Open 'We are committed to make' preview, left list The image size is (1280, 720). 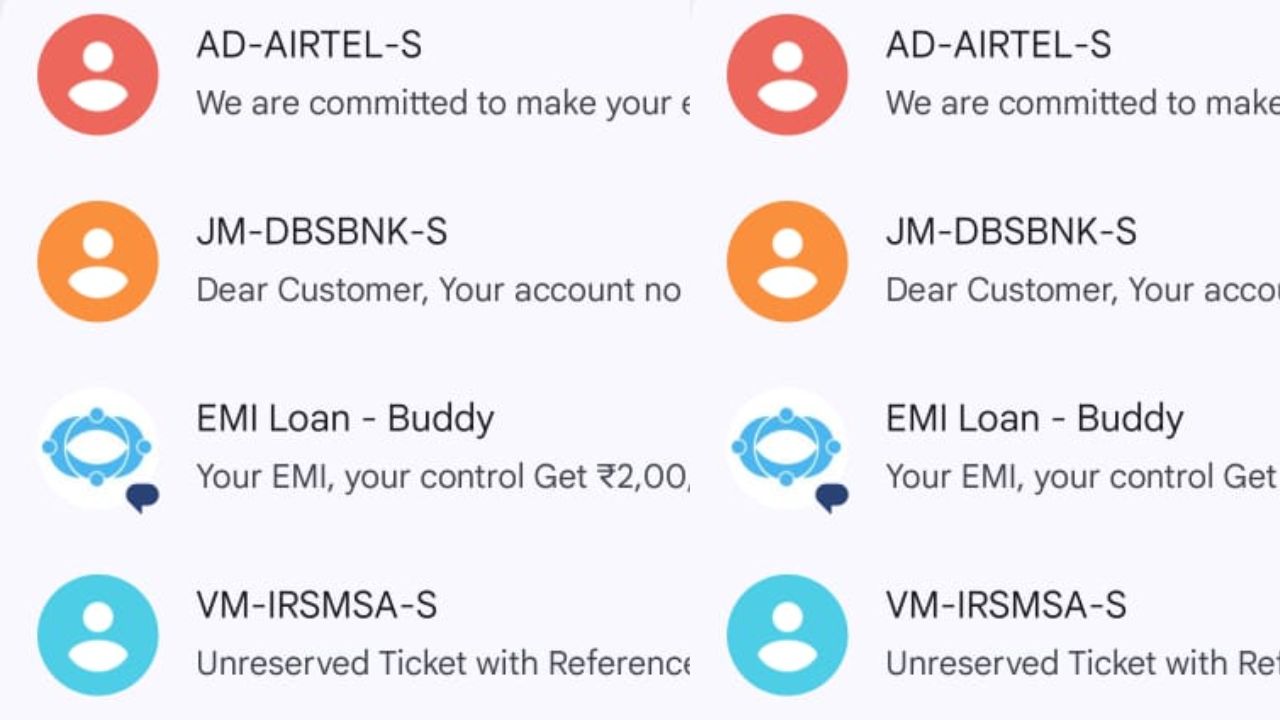tap(443, 103)
